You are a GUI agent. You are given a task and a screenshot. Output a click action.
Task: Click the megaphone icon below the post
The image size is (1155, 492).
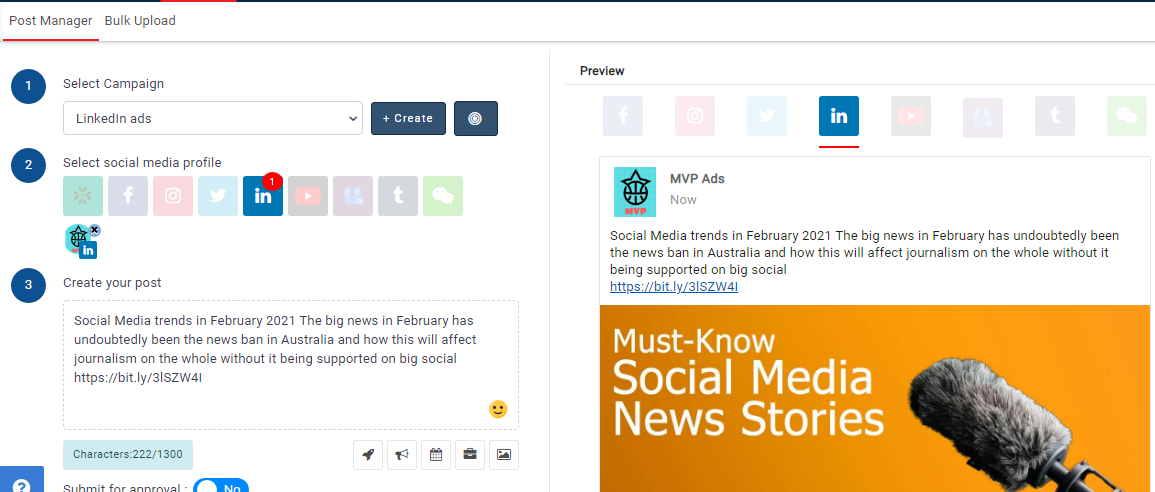[402, 455]
